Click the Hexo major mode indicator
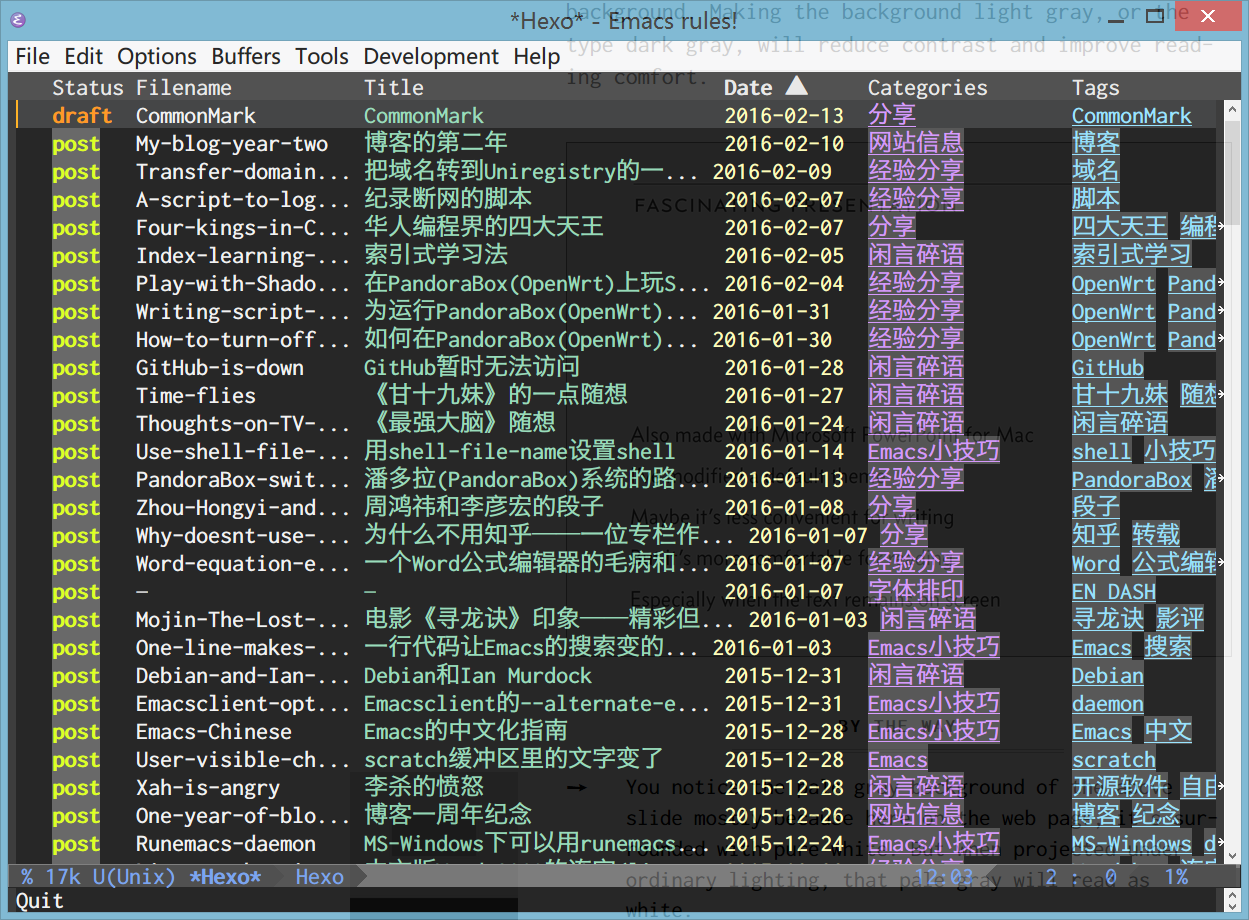Image resolution: width=1249 pixels, height=920 pixels. pyautogui.click(x=320, y=877)
